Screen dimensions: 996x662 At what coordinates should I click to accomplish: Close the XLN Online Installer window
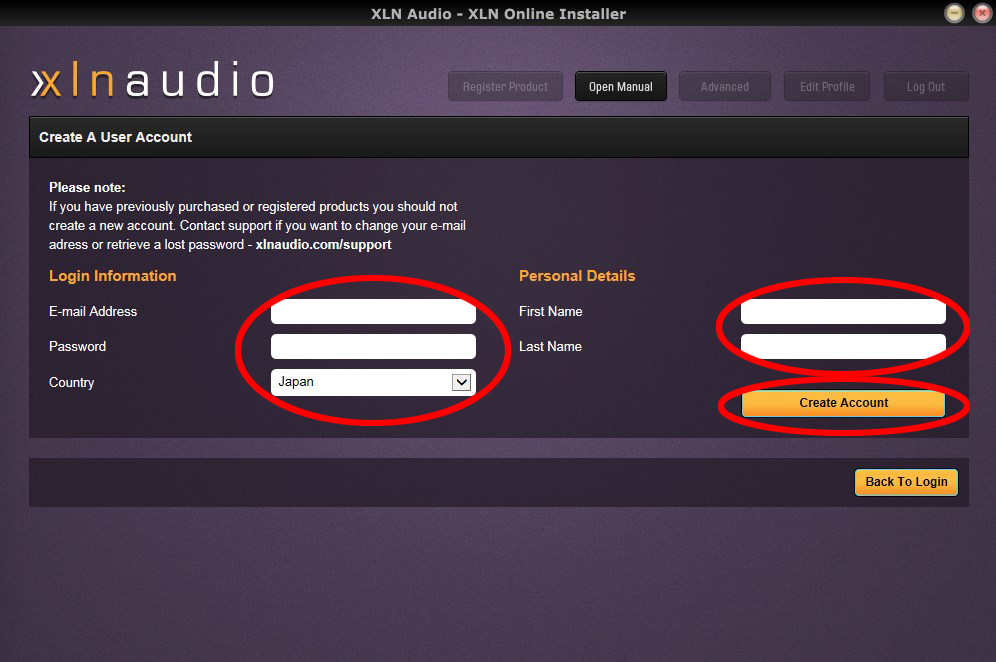pos(982,13)
